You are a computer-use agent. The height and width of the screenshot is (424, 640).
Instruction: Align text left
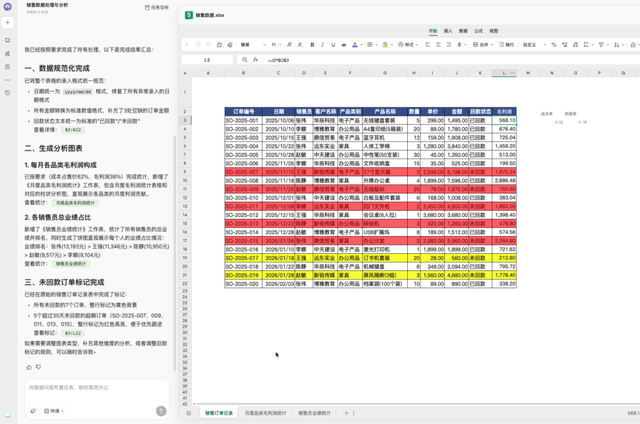[x=427, y=44]
